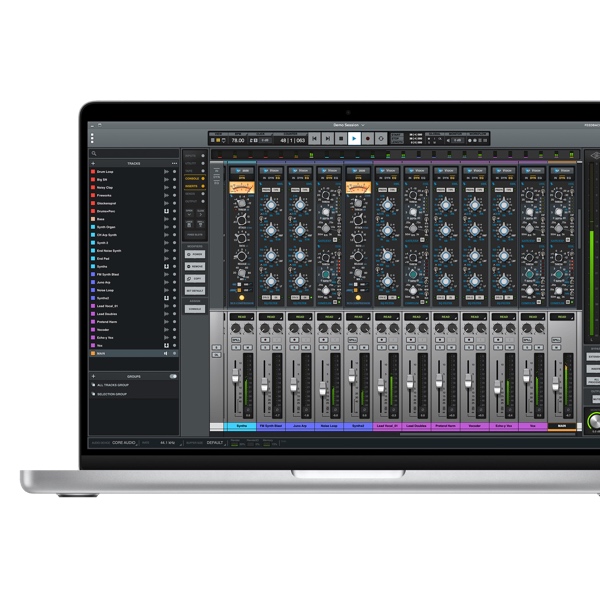600x600 pixels.
Task: Click the tempo value 78.00
Action: [x=237, y=140]
